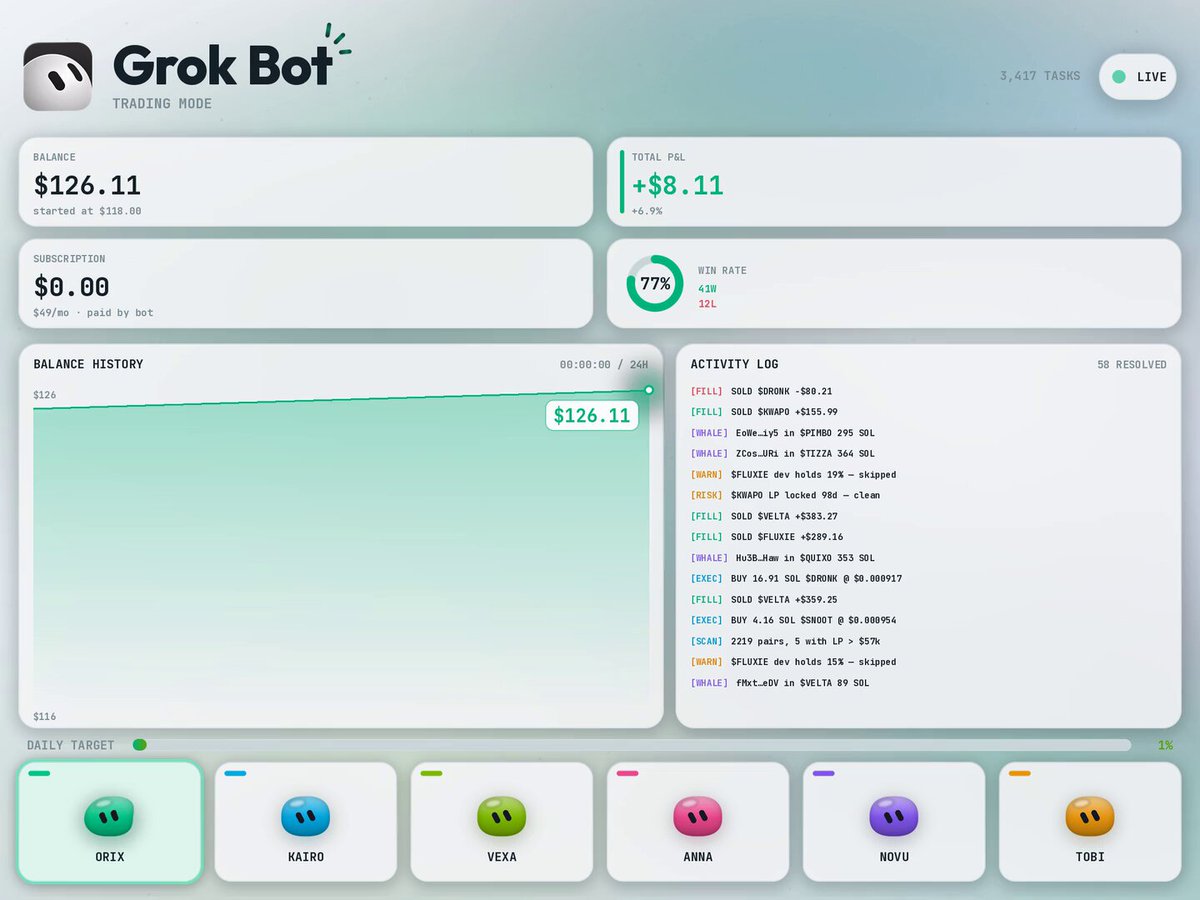Select the blue KAIRO bot avatar
The image size is (1200, 900).
pos(305,816)
